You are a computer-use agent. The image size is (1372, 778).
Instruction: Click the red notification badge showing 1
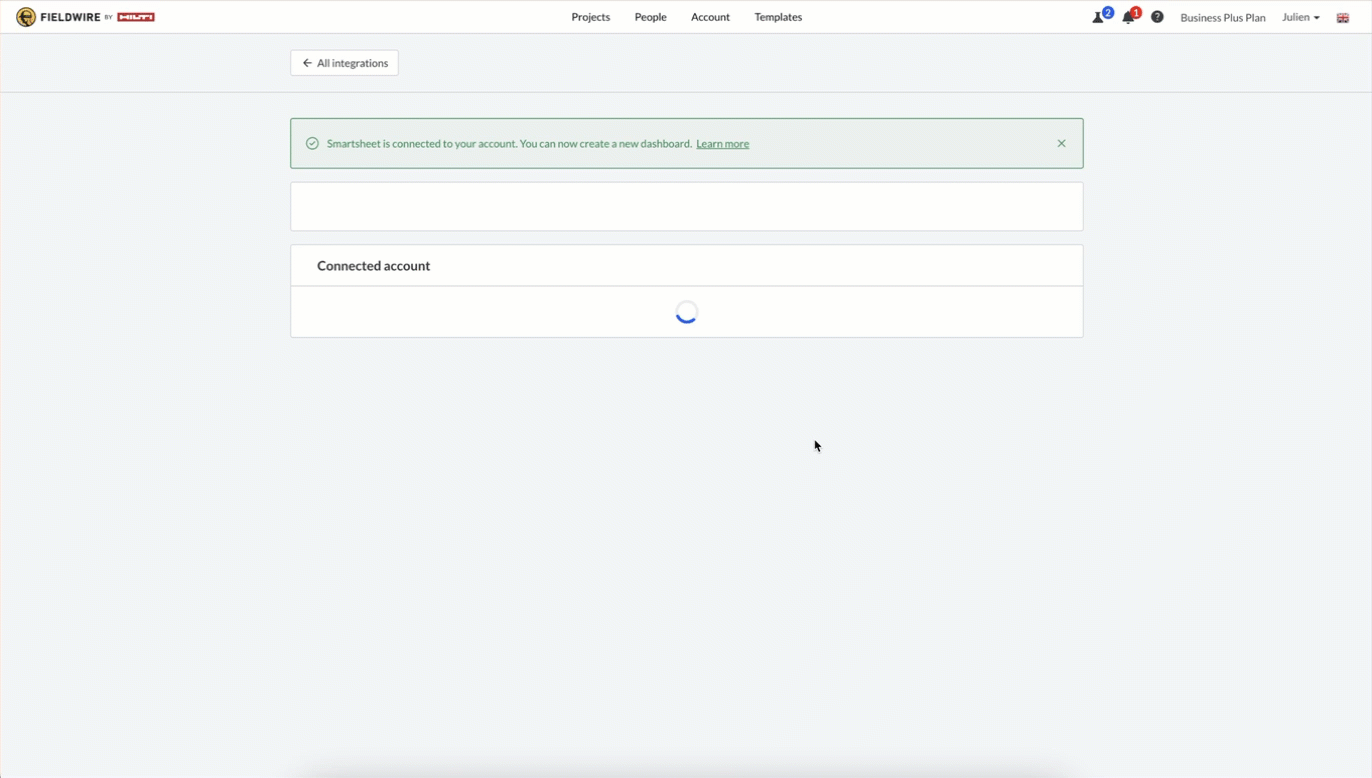pyautogui.click(x=1135, y=12)
